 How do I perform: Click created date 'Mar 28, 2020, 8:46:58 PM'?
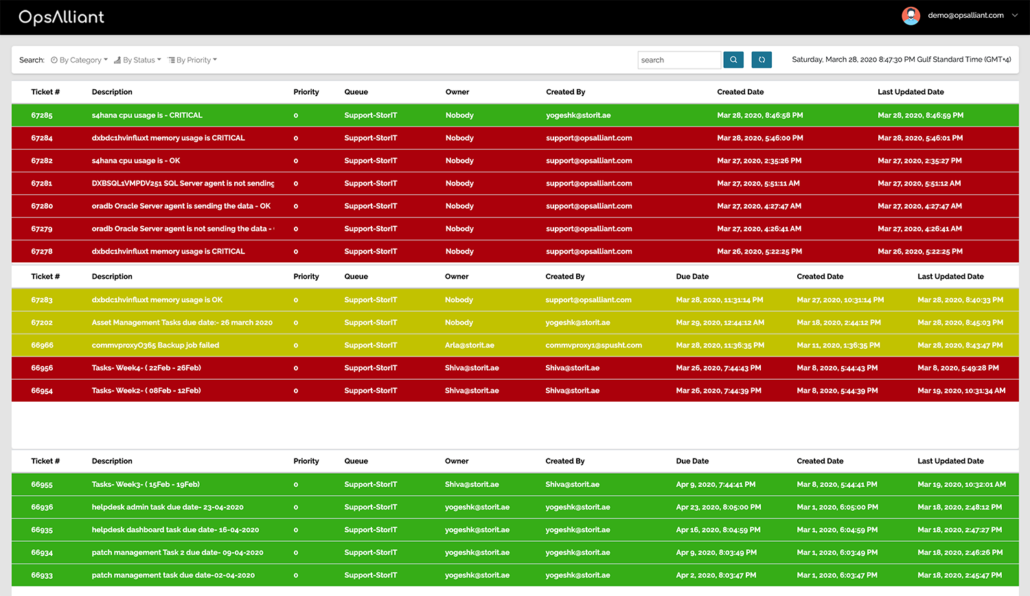point(759,115)
